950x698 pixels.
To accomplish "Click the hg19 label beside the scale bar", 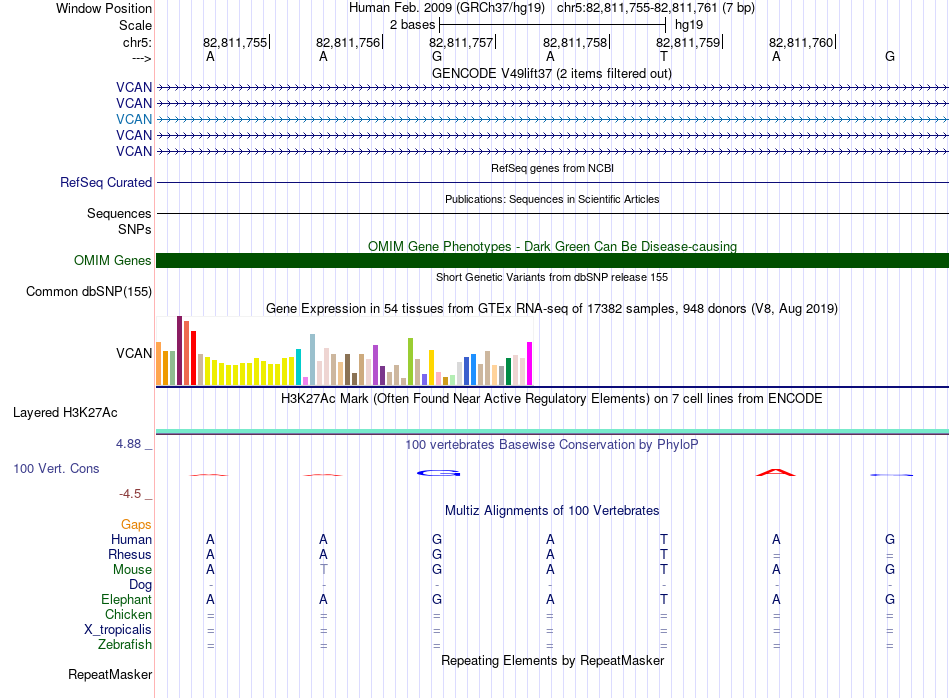I will point(689,25).
